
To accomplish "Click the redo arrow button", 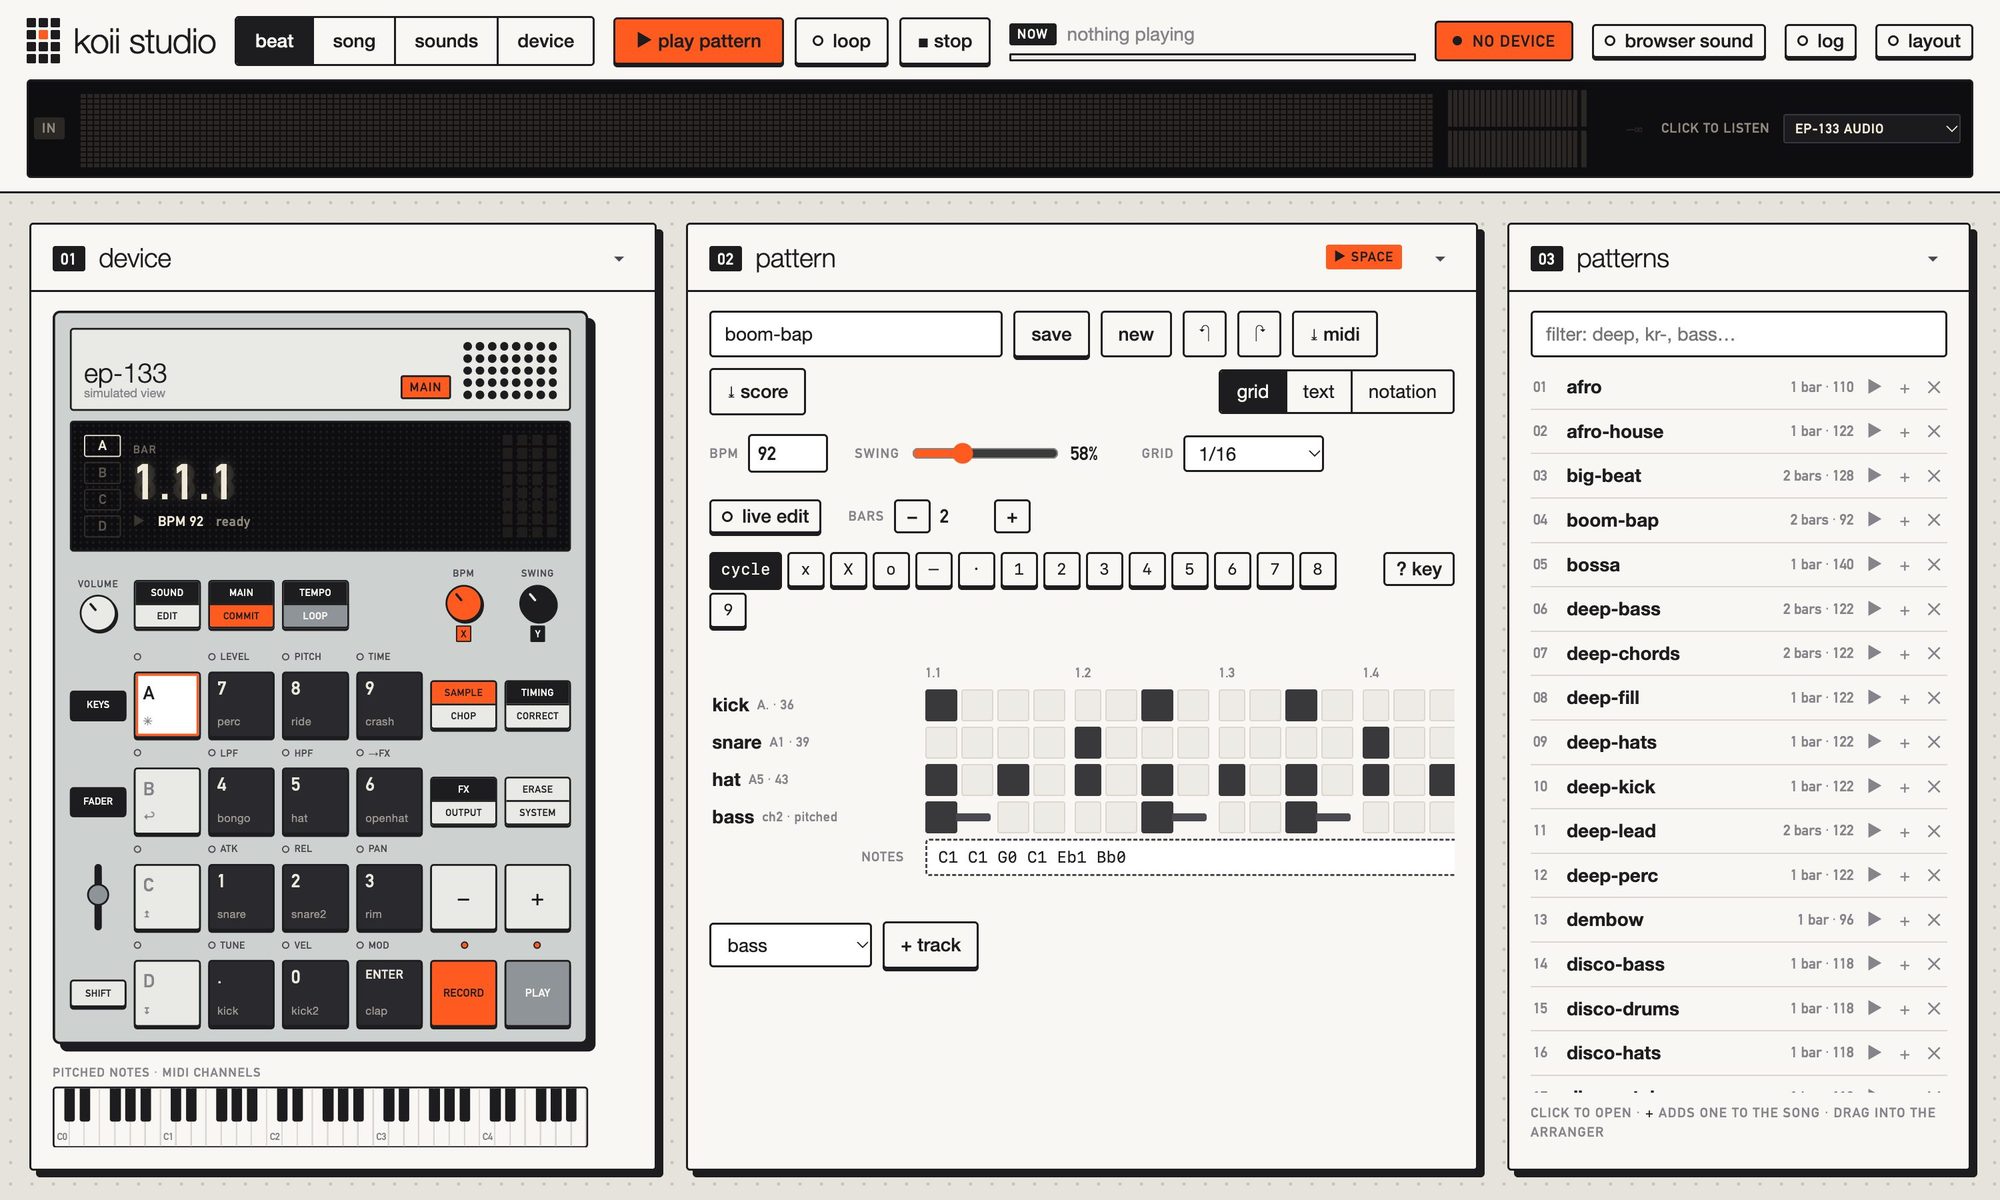I will [1259, 334].
